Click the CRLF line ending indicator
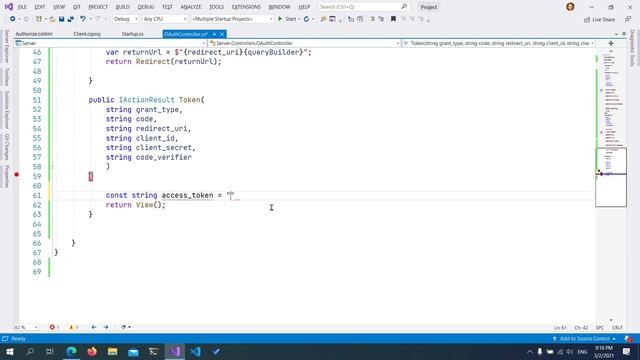 point(617,327)
